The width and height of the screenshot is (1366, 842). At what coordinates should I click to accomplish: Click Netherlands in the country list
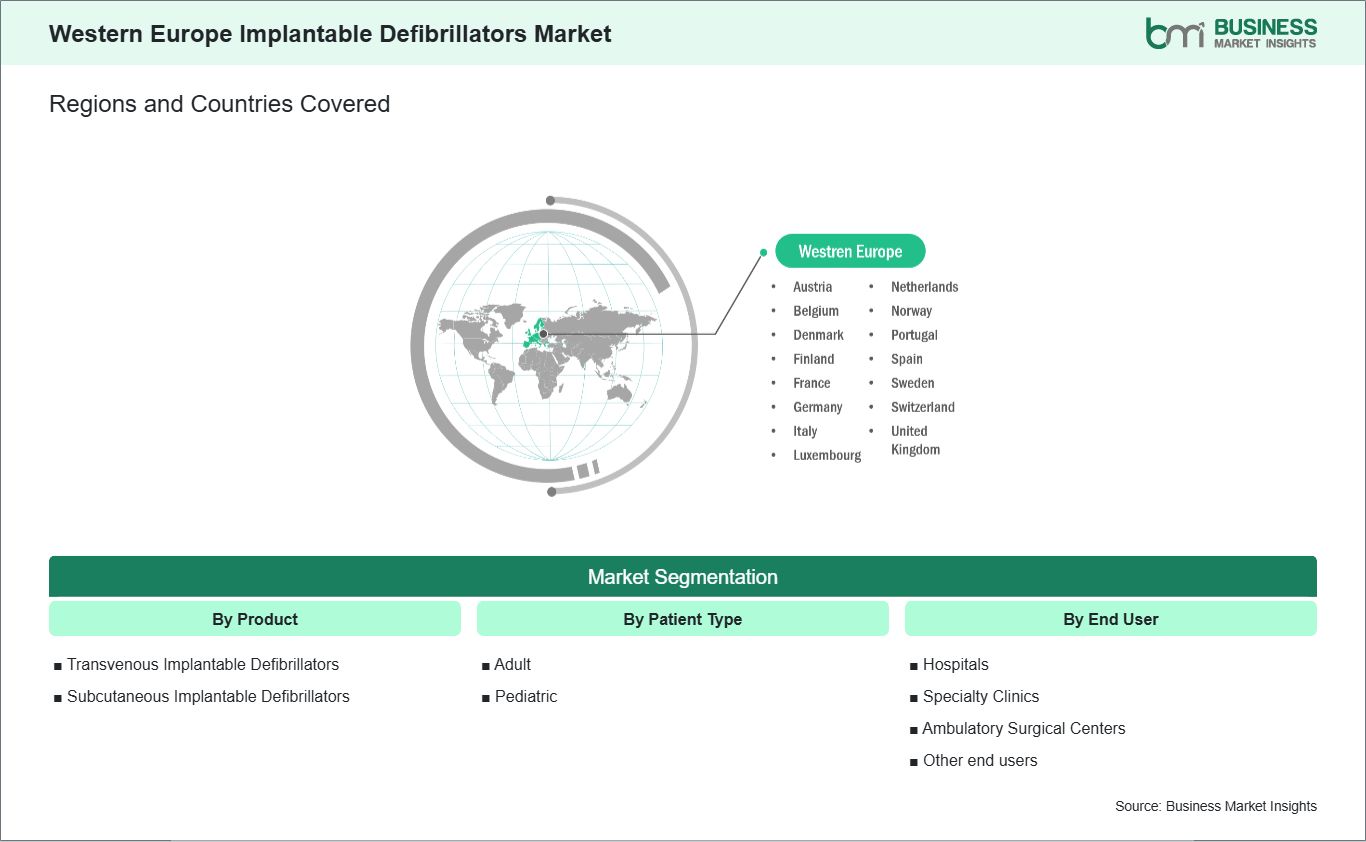click(925, 287)
